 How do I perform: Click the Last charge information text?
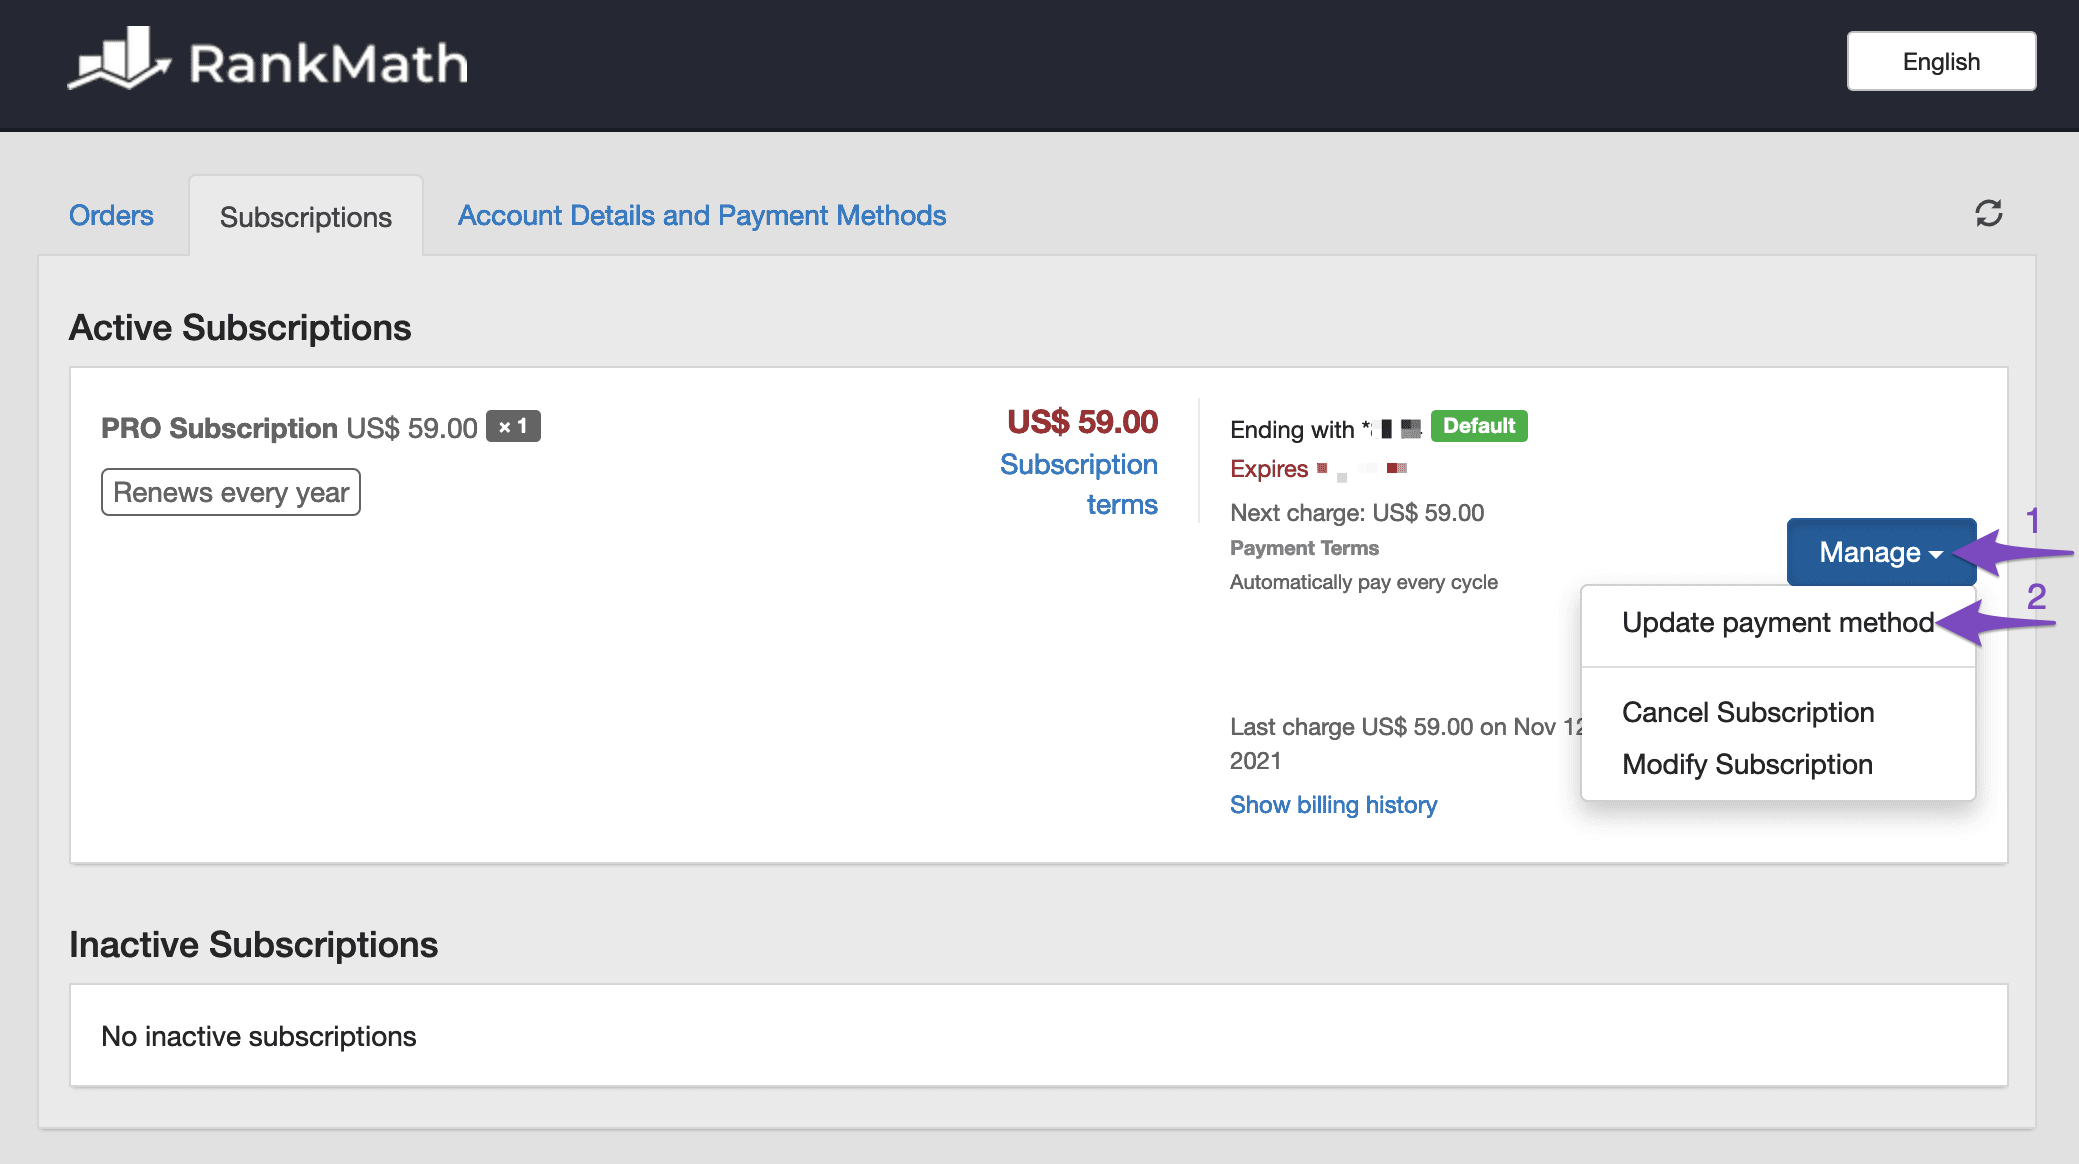[1405, 744]
